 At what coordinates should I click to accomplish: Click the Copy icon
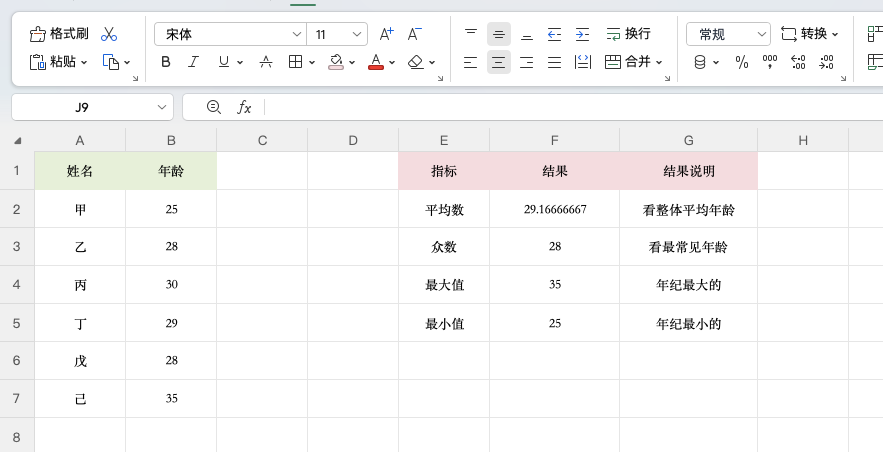click(x=110, y=62)
